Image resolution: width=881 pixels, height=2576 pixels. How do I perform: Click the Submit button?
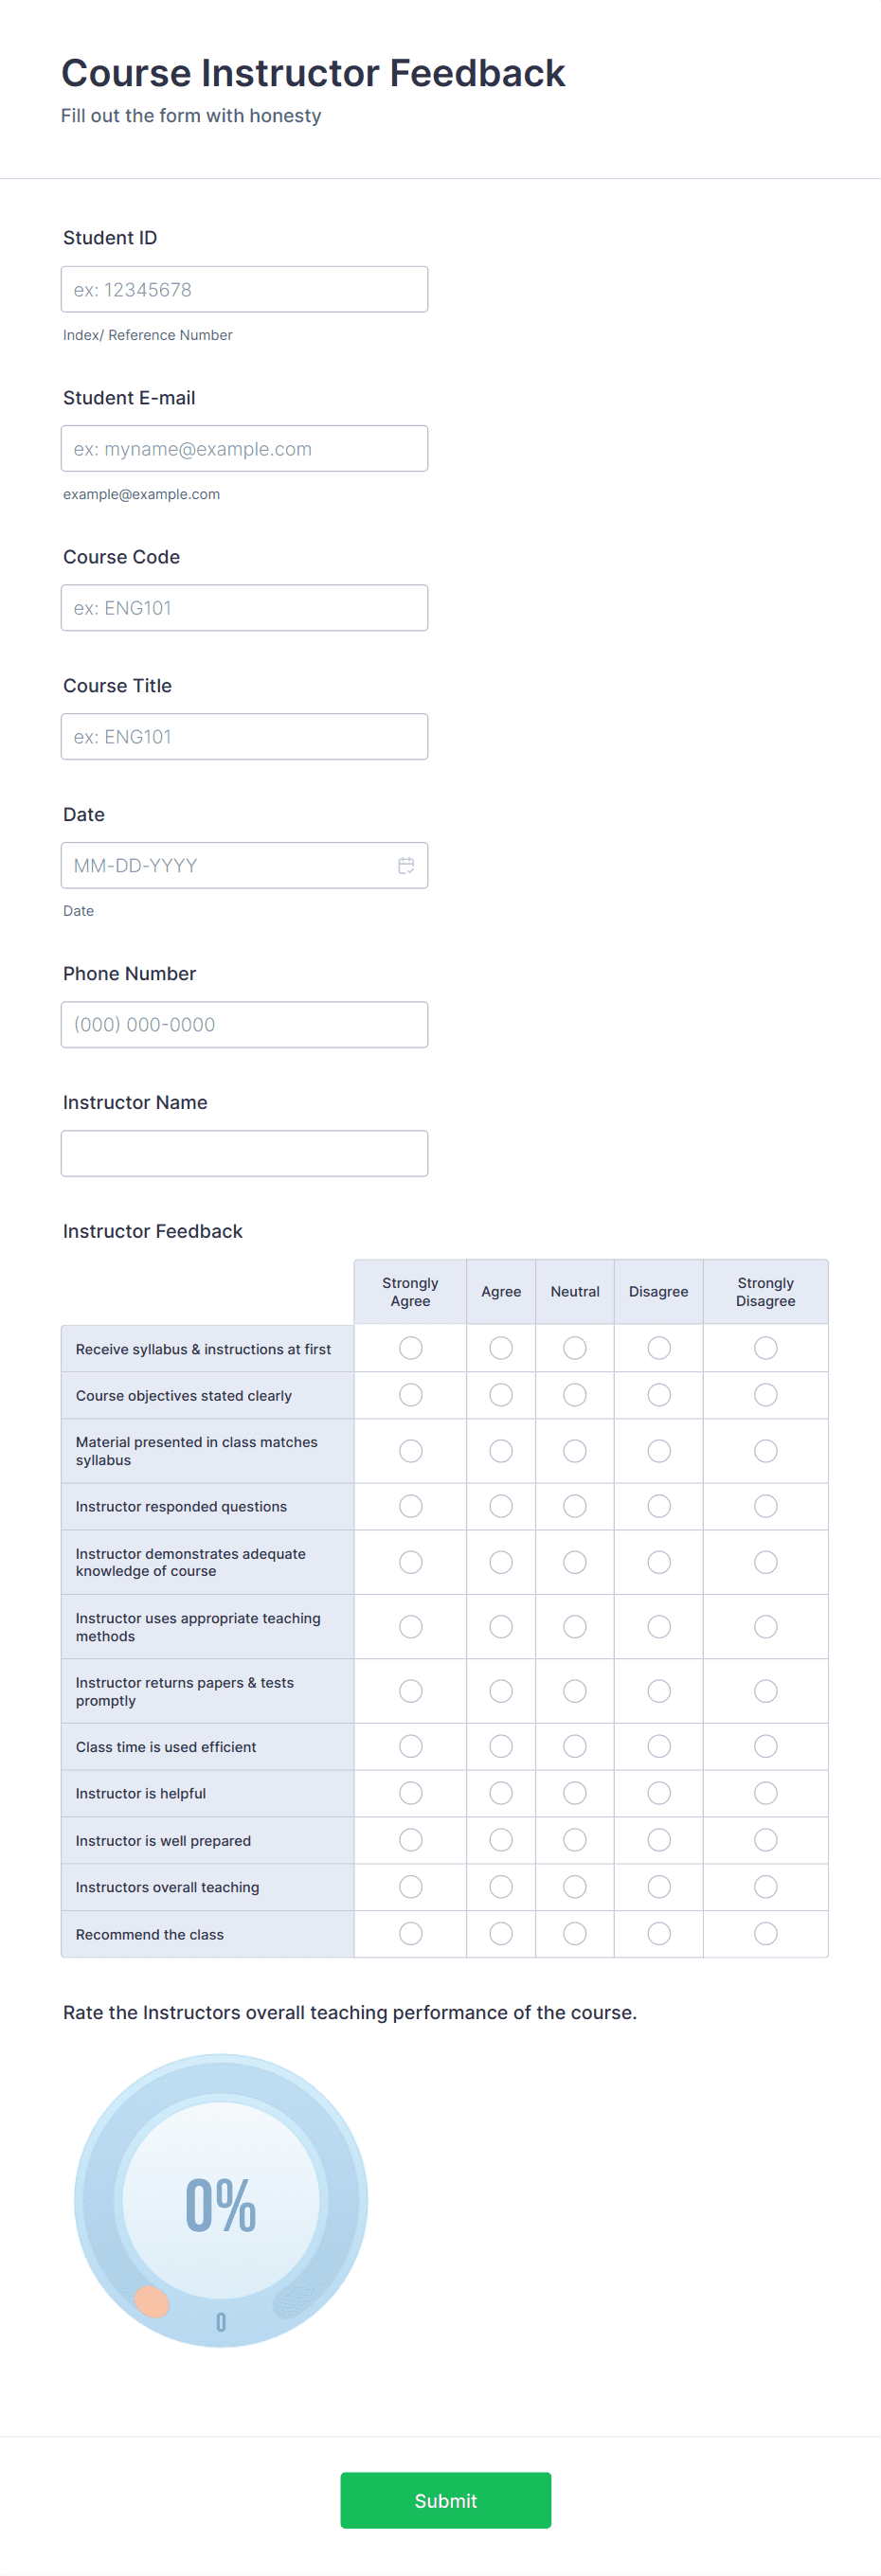point(445,2500)
